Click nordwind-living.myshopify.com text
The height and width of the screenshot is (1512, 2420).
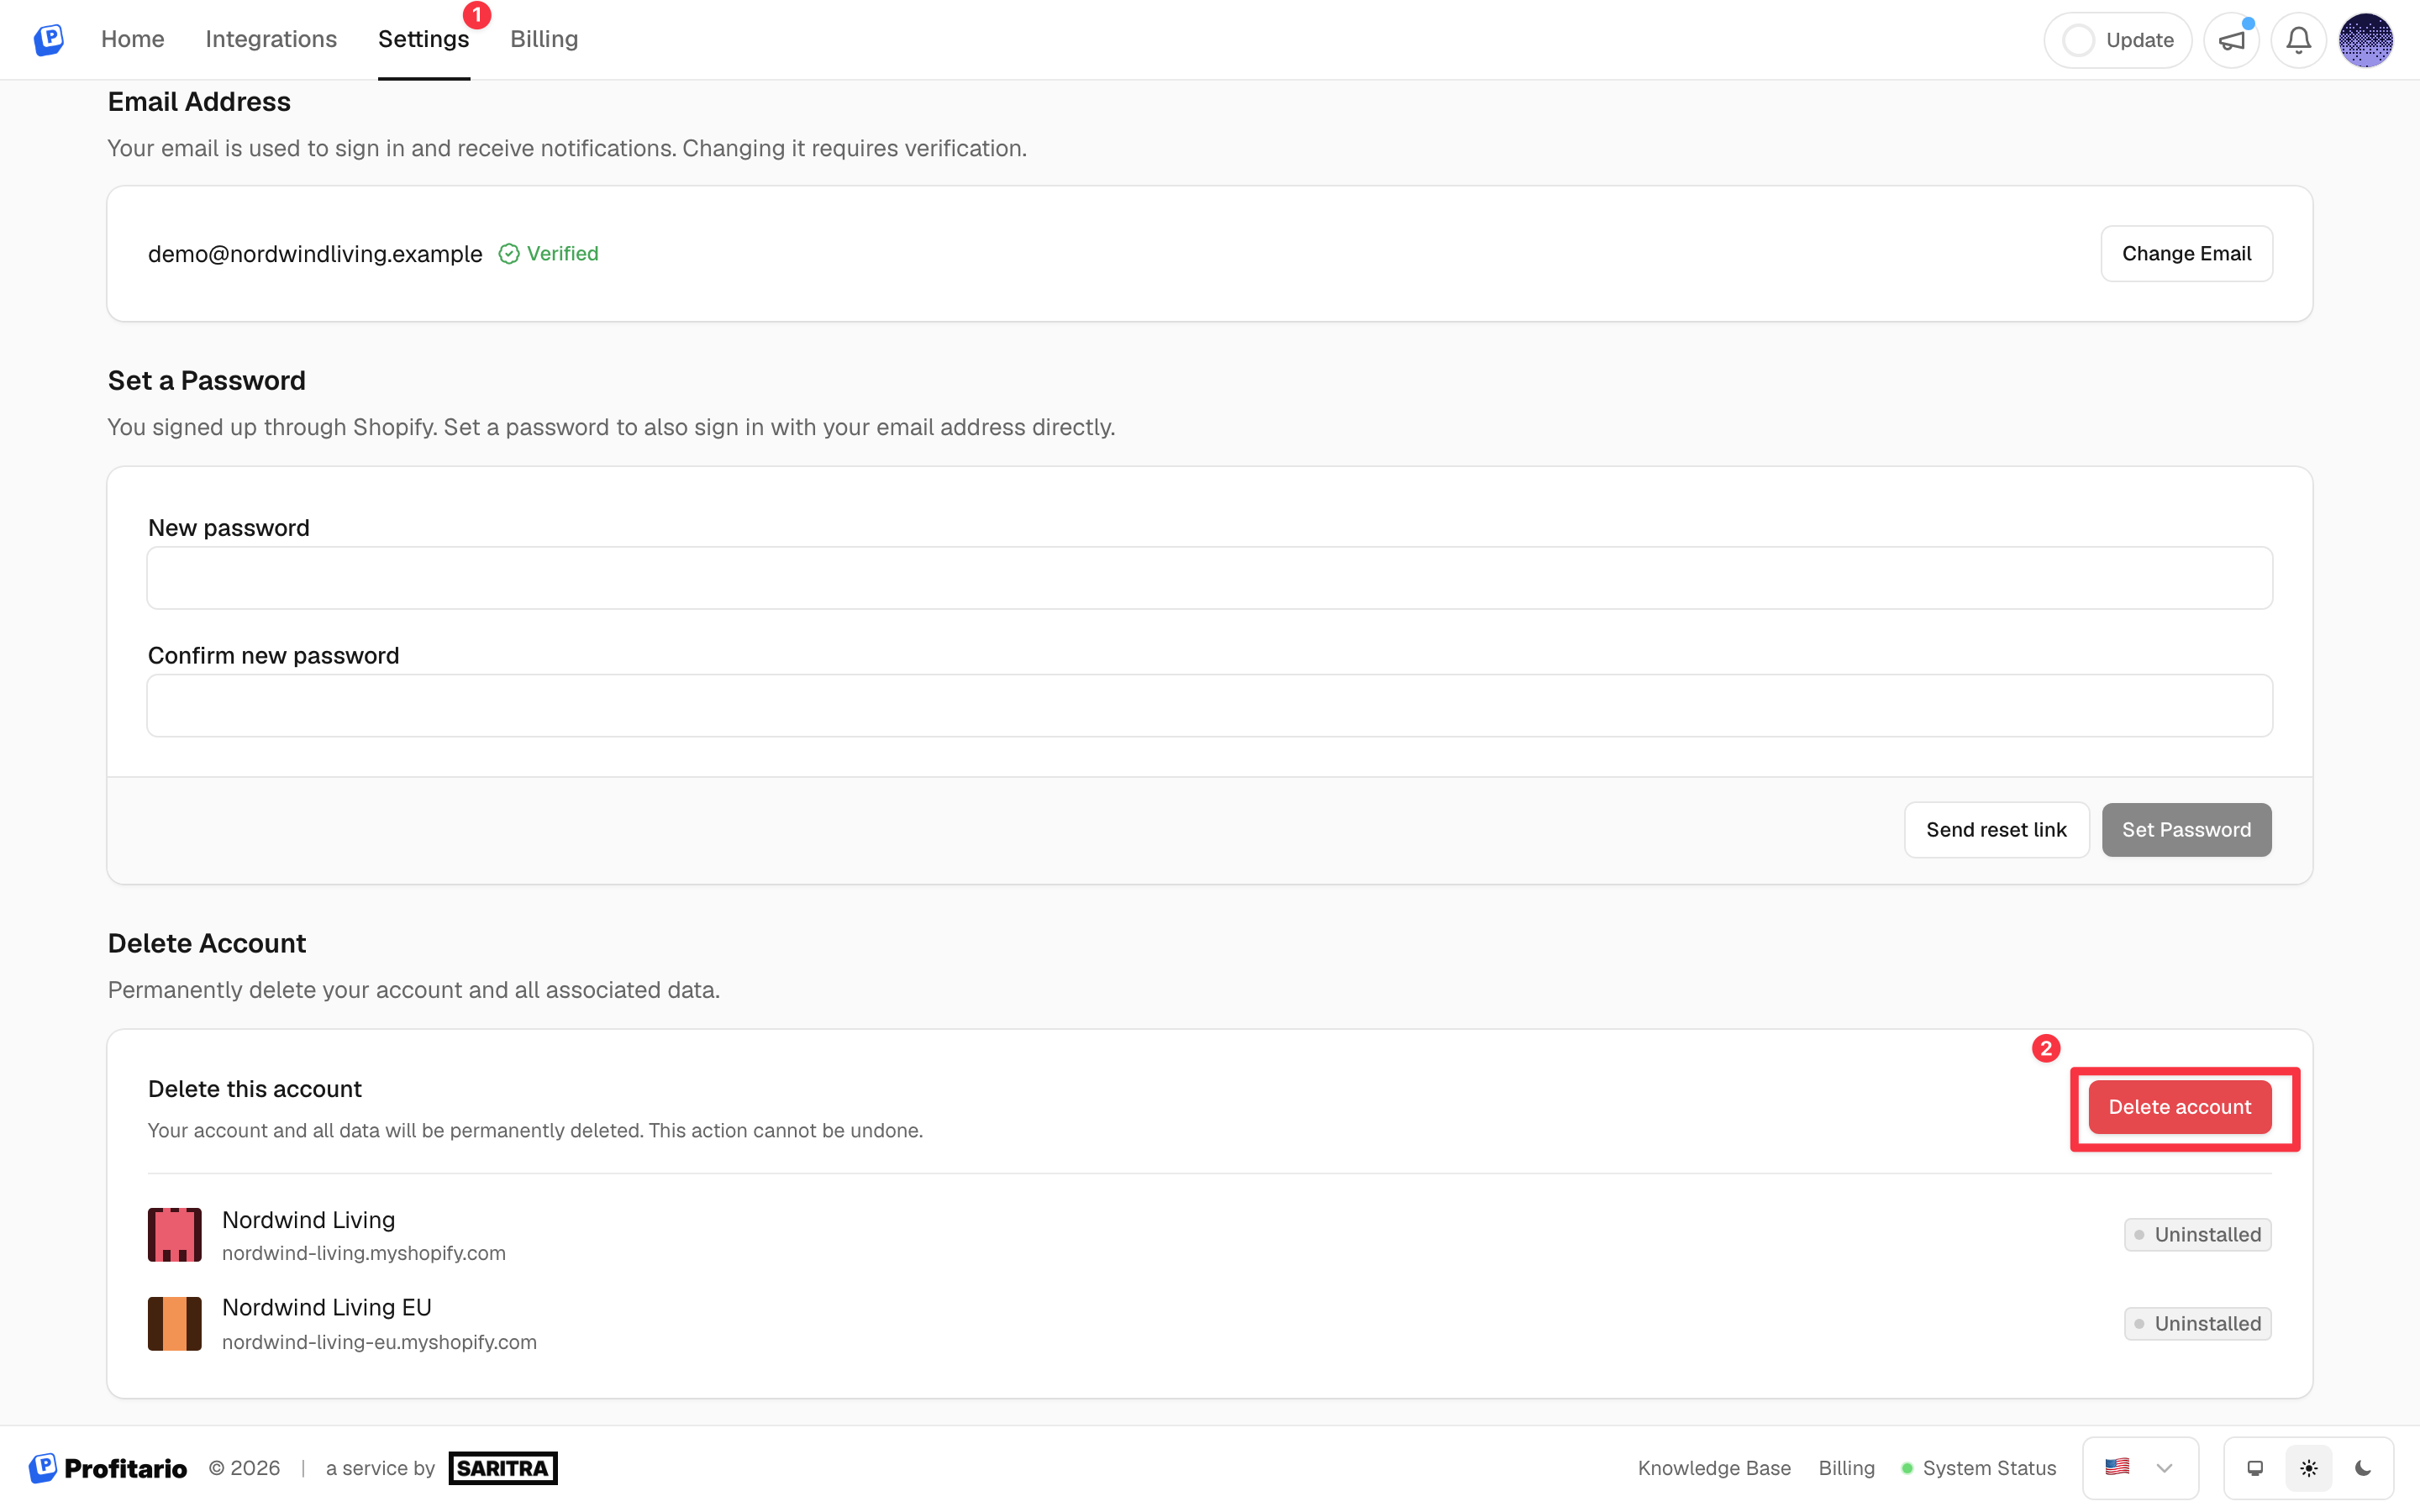[364, 1254]
